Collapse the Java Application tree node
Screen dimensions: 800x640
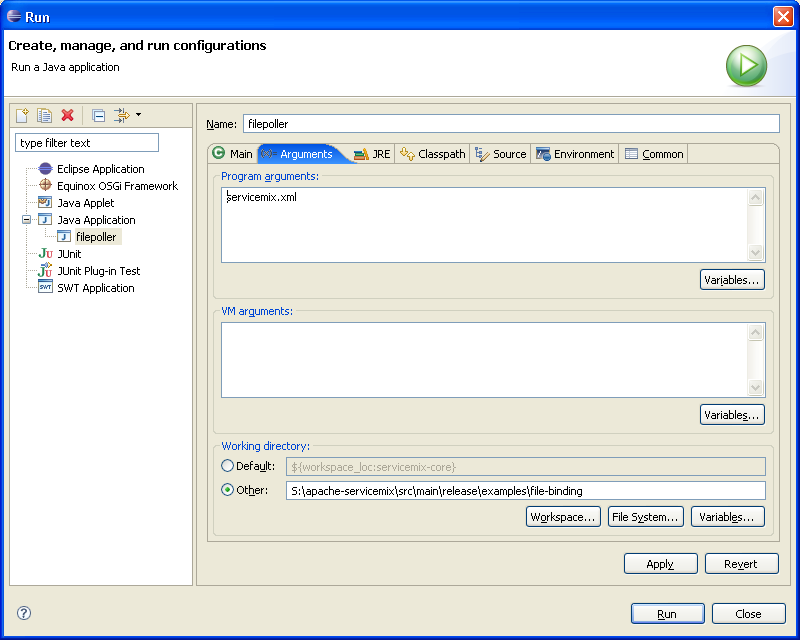27,220
